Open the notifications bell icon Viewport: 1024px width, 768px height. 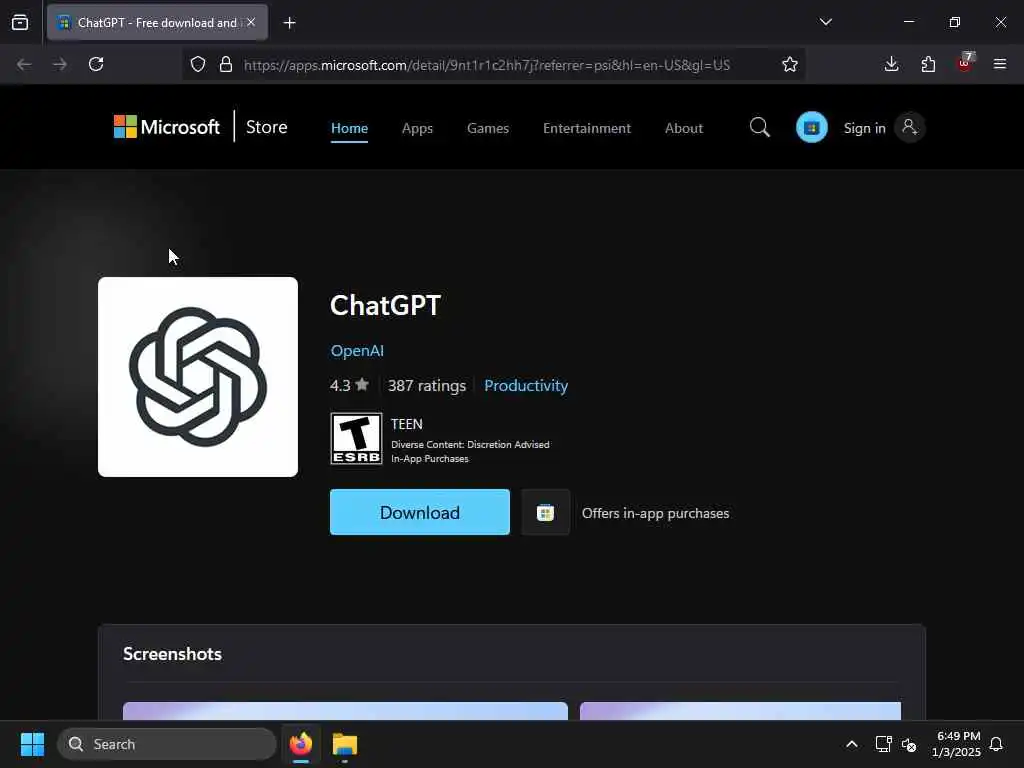coord(996,744)
